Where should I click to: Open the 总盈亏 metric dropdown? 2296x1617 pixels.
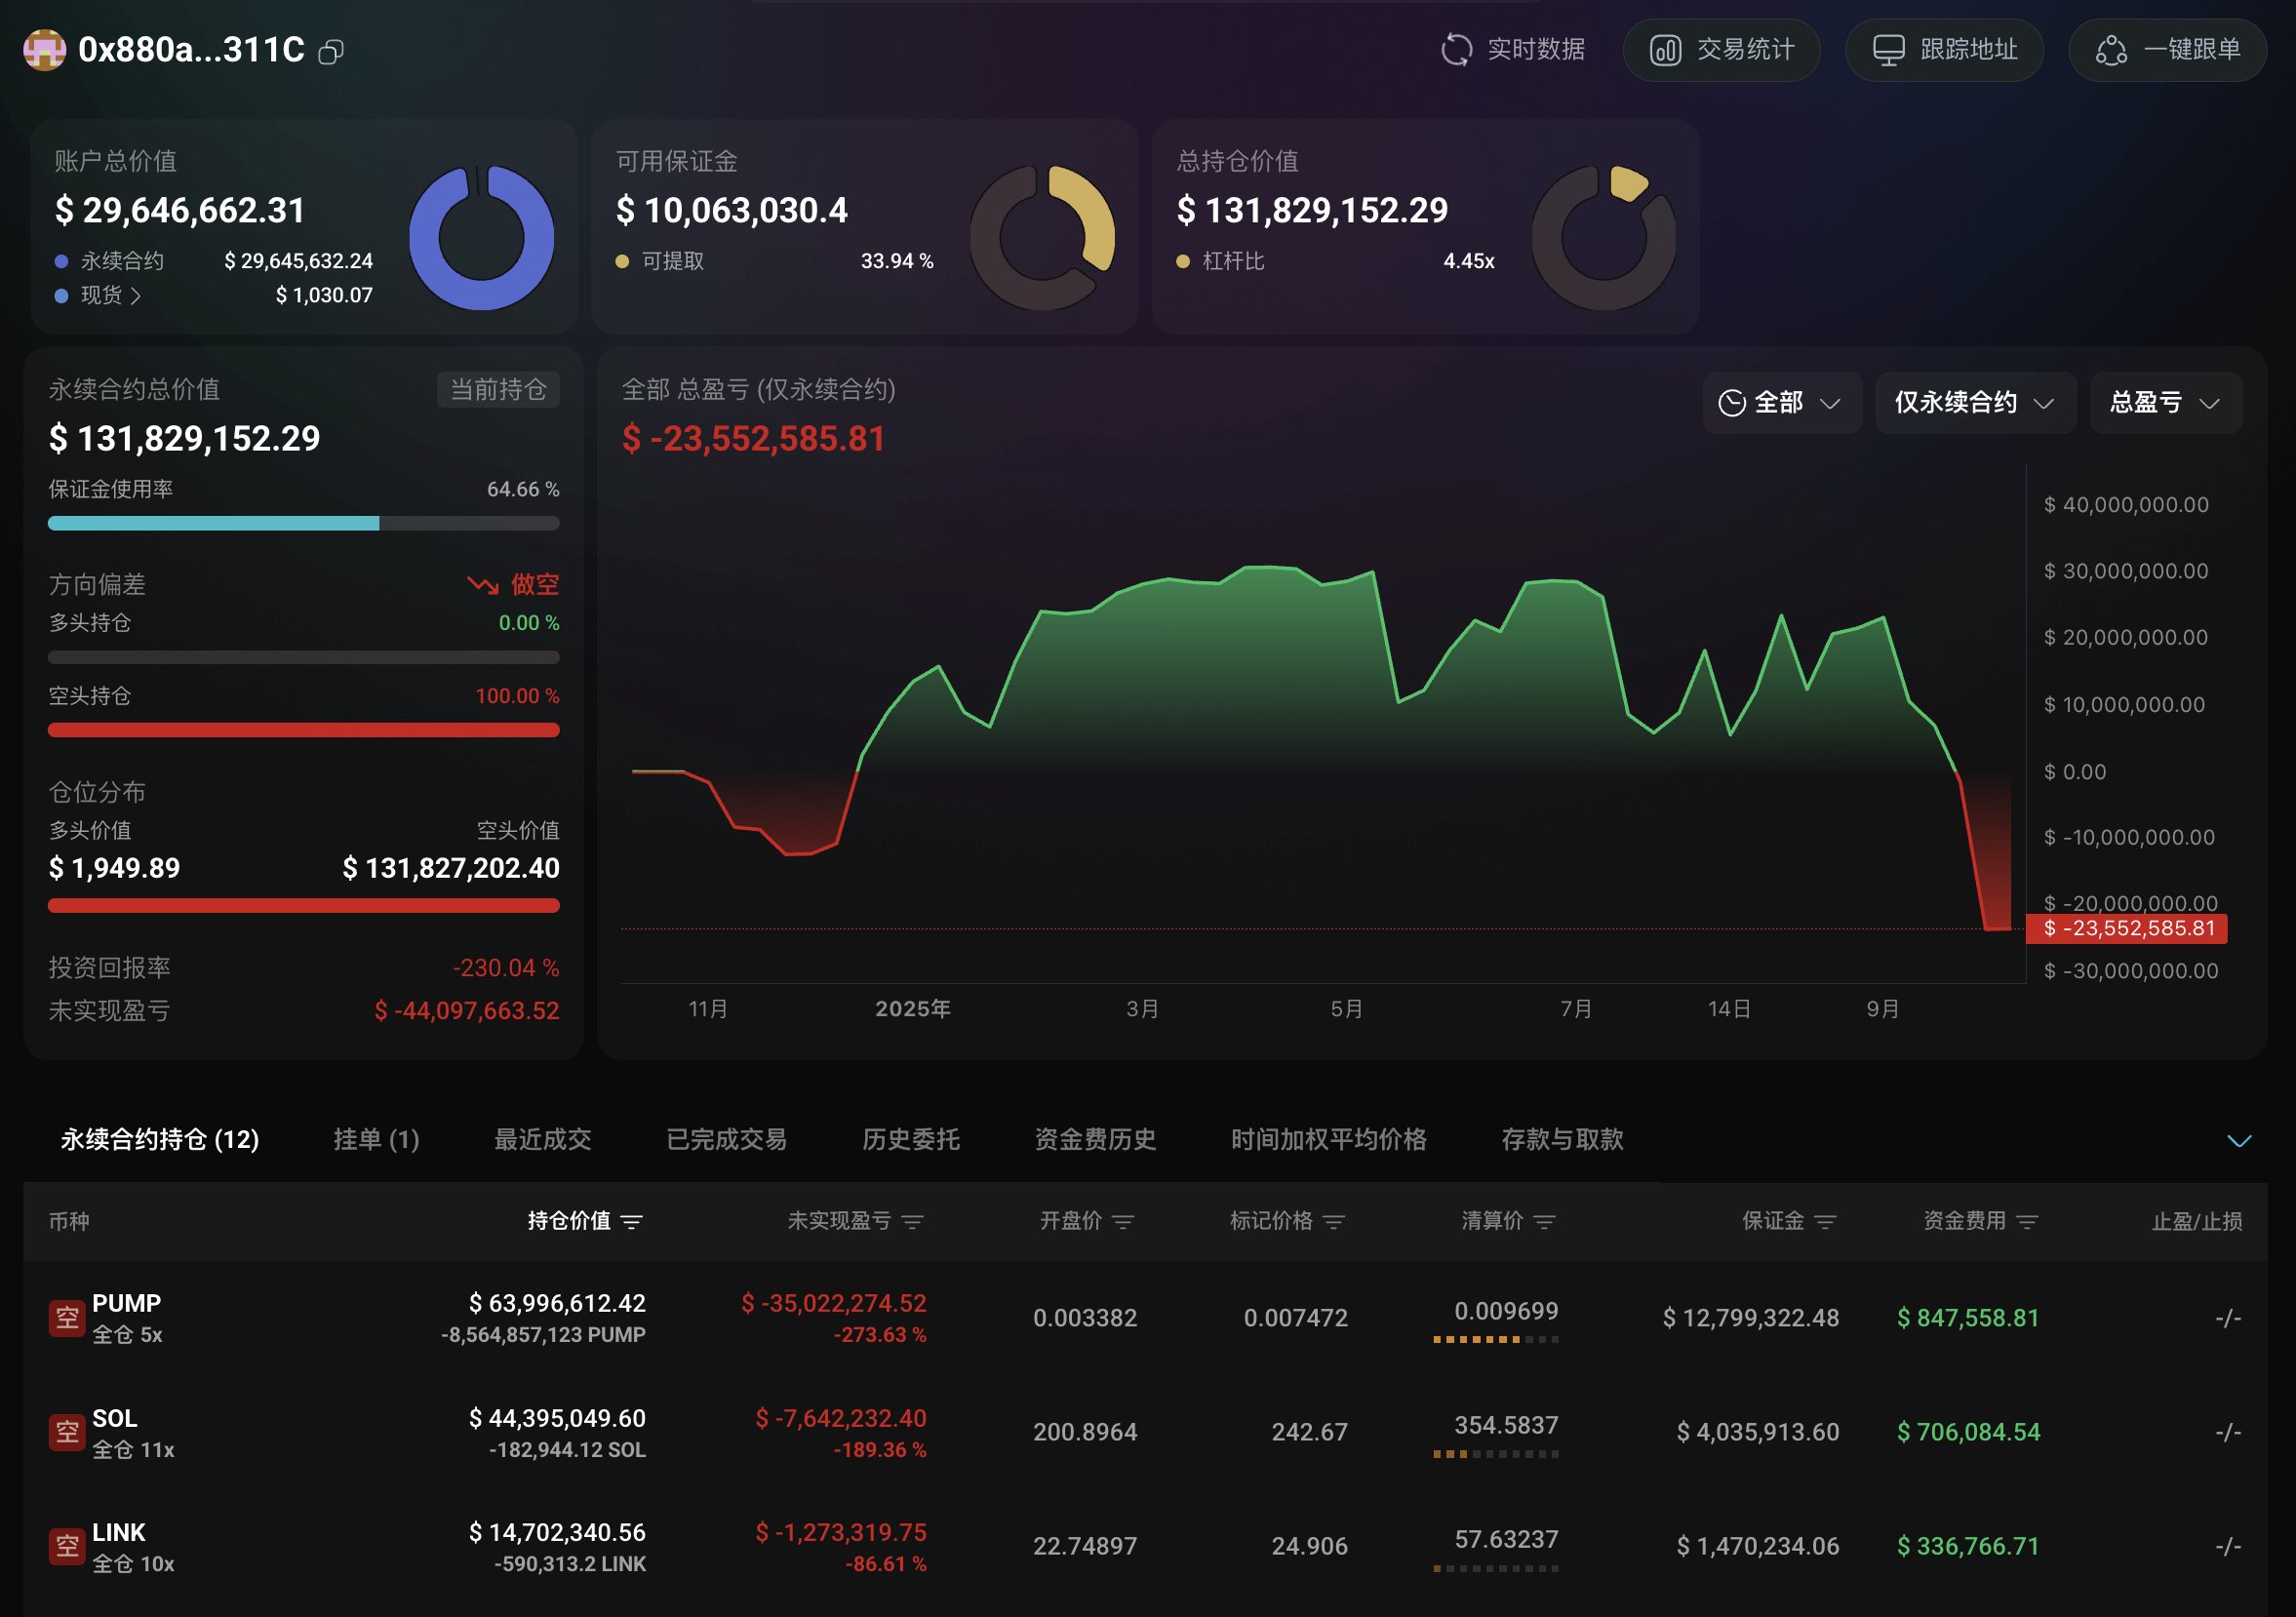click(x=2165, y=403)
